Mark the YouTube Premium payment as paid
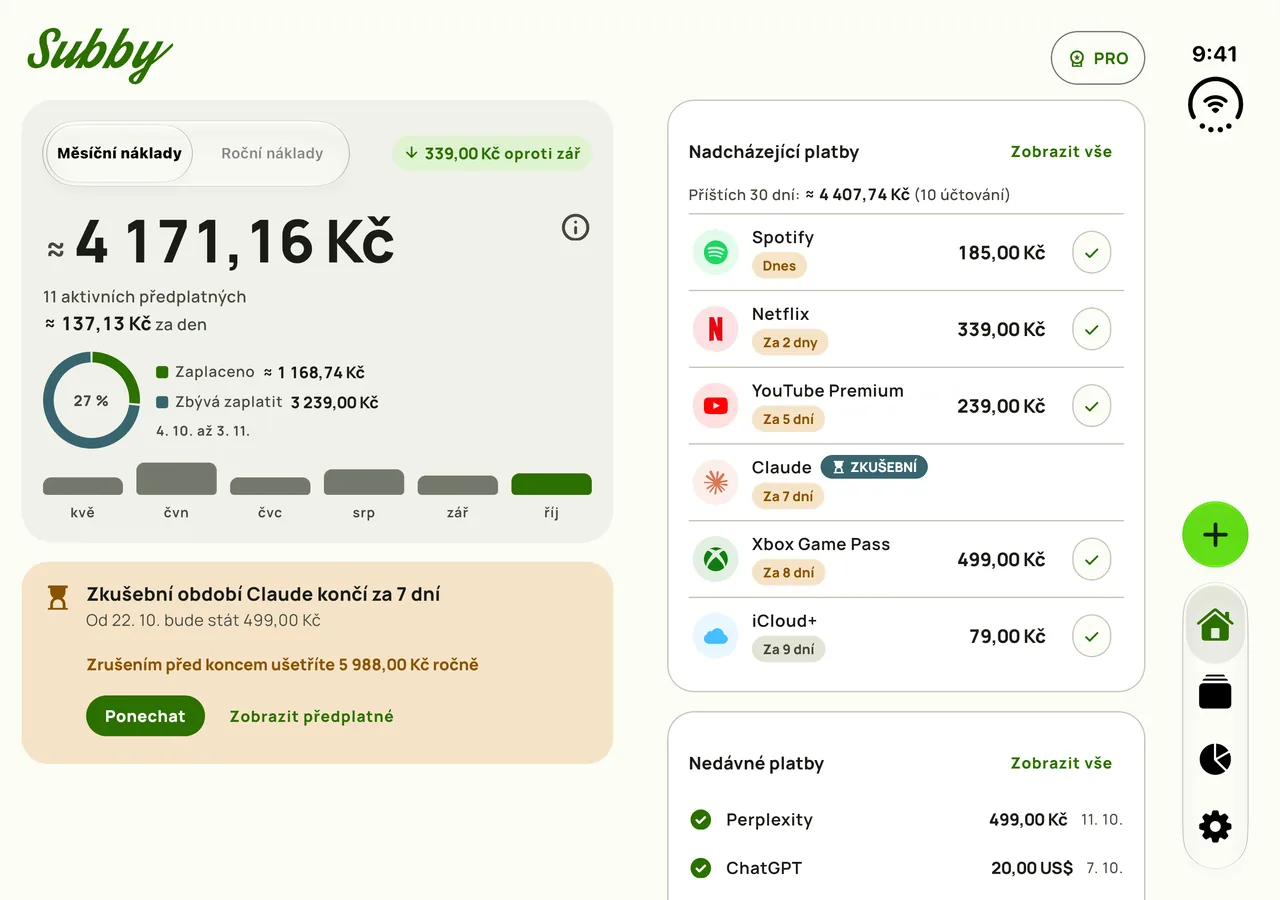 click(x=1091, y=406)
